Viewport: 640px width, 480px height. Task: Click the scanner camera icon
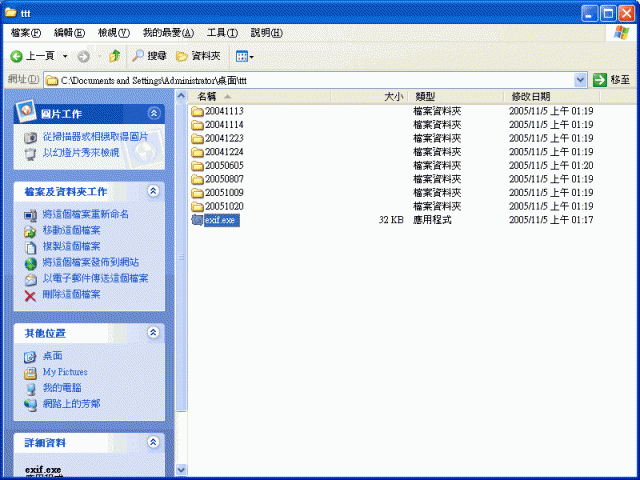click(x=30, y=138)
